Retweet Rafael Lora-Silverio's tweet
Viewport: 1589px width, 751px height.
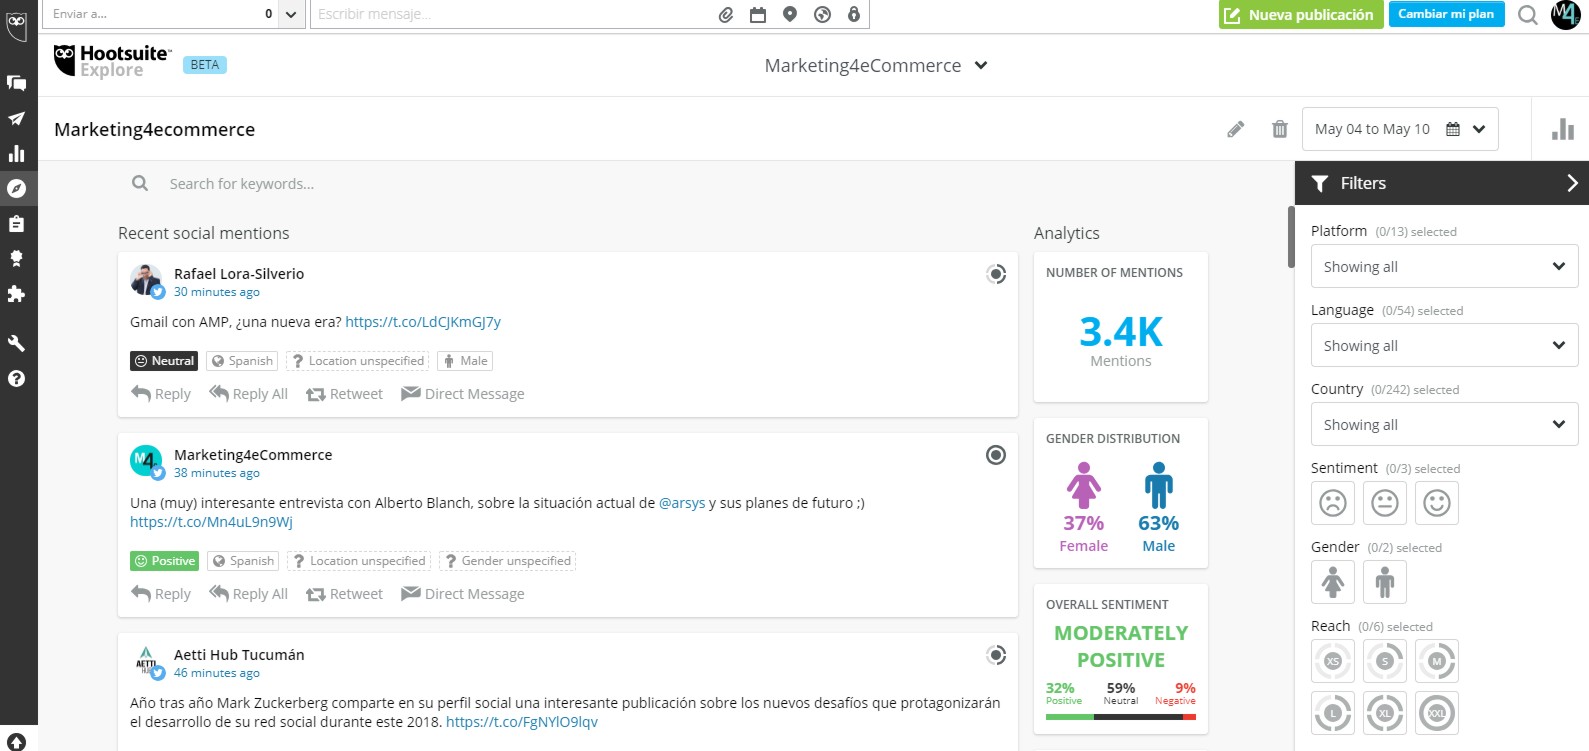point(344,394)
